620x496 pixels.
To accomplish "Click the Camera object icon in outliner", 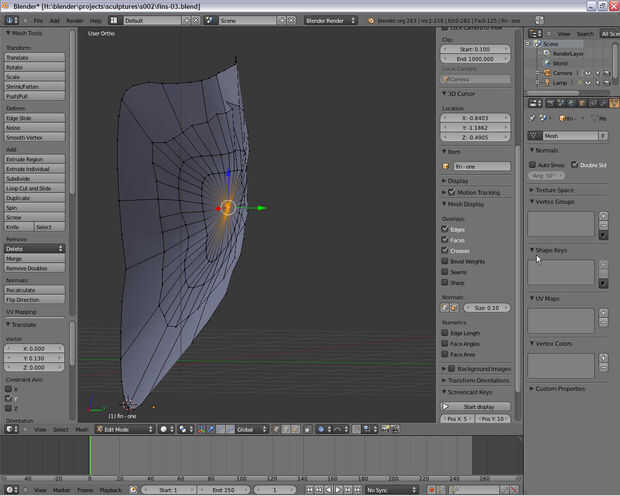I will pos(547,73).
